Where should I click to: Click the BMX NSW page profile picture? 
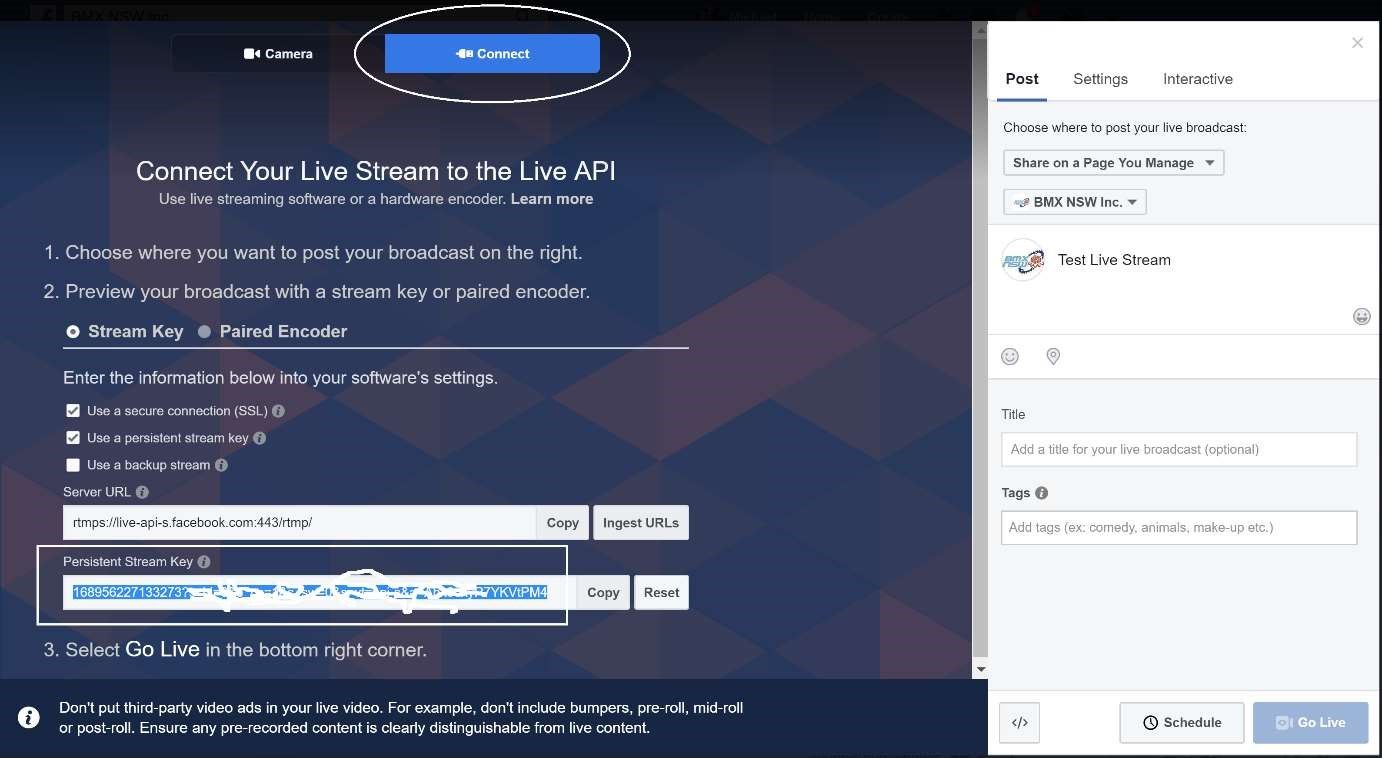click(1023, 260)
